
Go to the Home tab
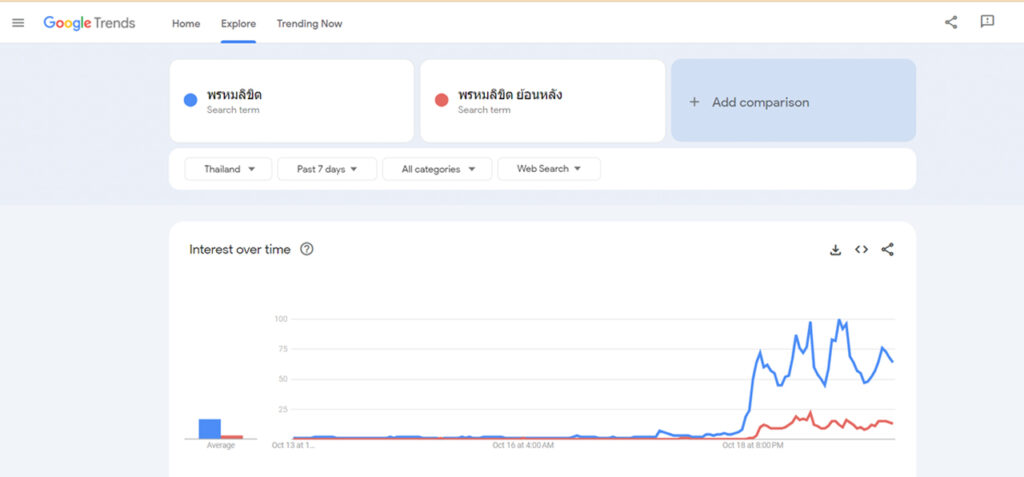pyautogui.click(x=186, y=24)
